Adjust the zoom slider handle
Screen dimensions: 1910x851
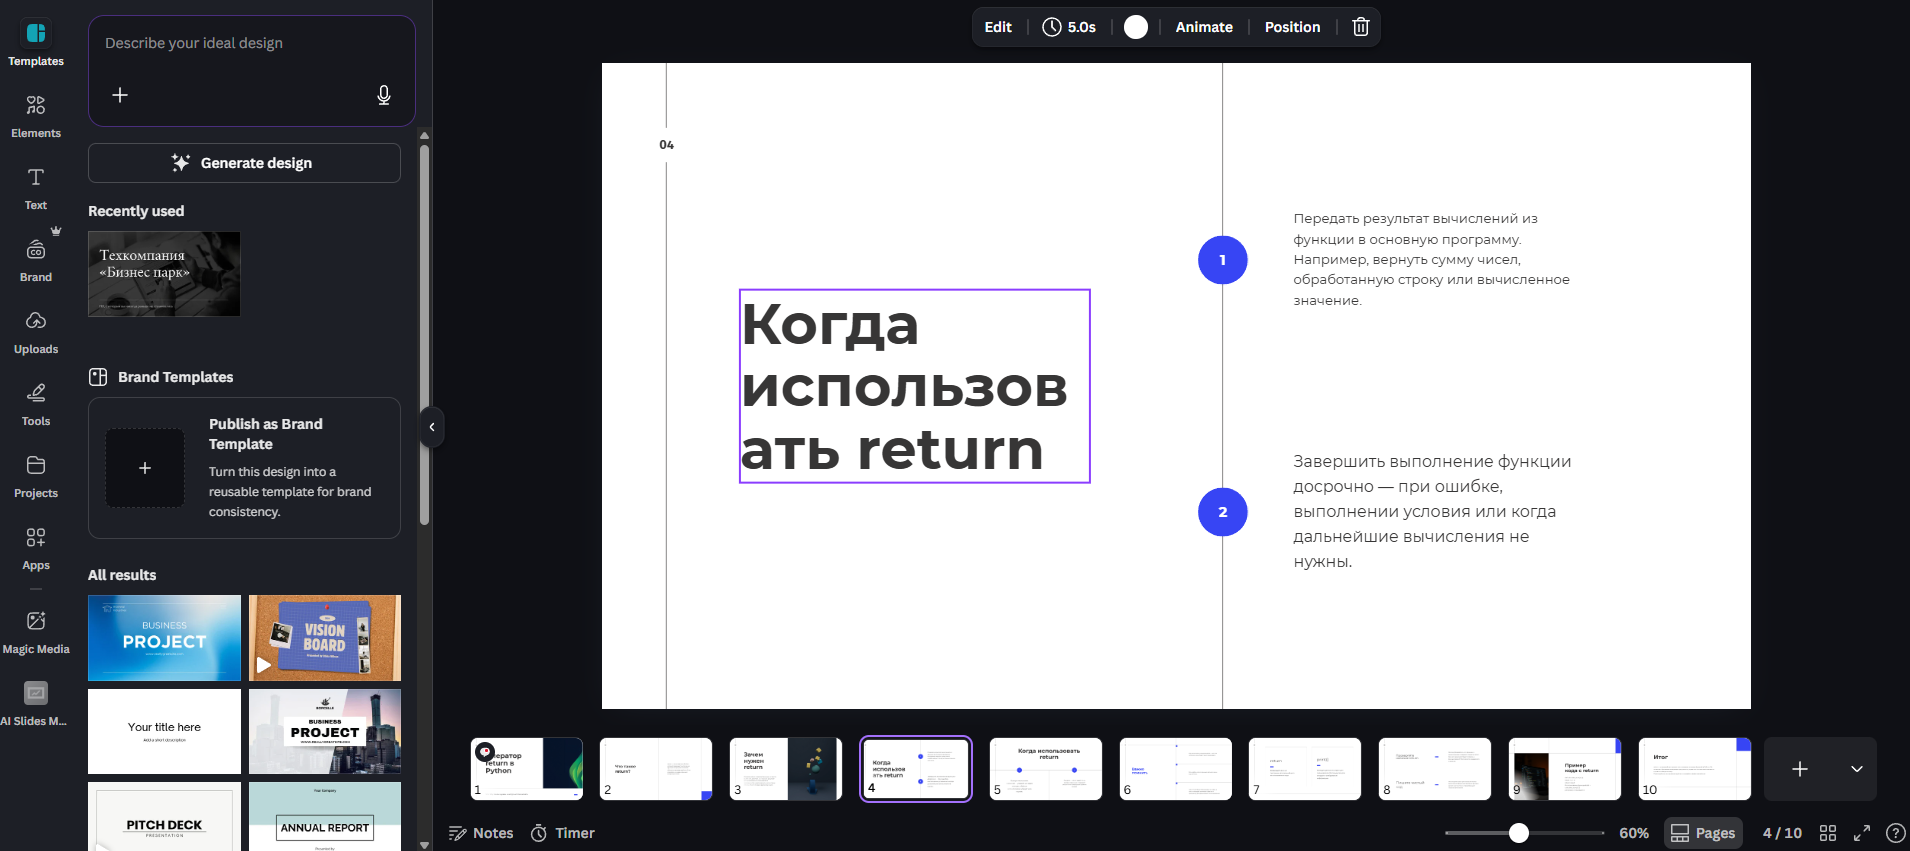coord(1519,833)
